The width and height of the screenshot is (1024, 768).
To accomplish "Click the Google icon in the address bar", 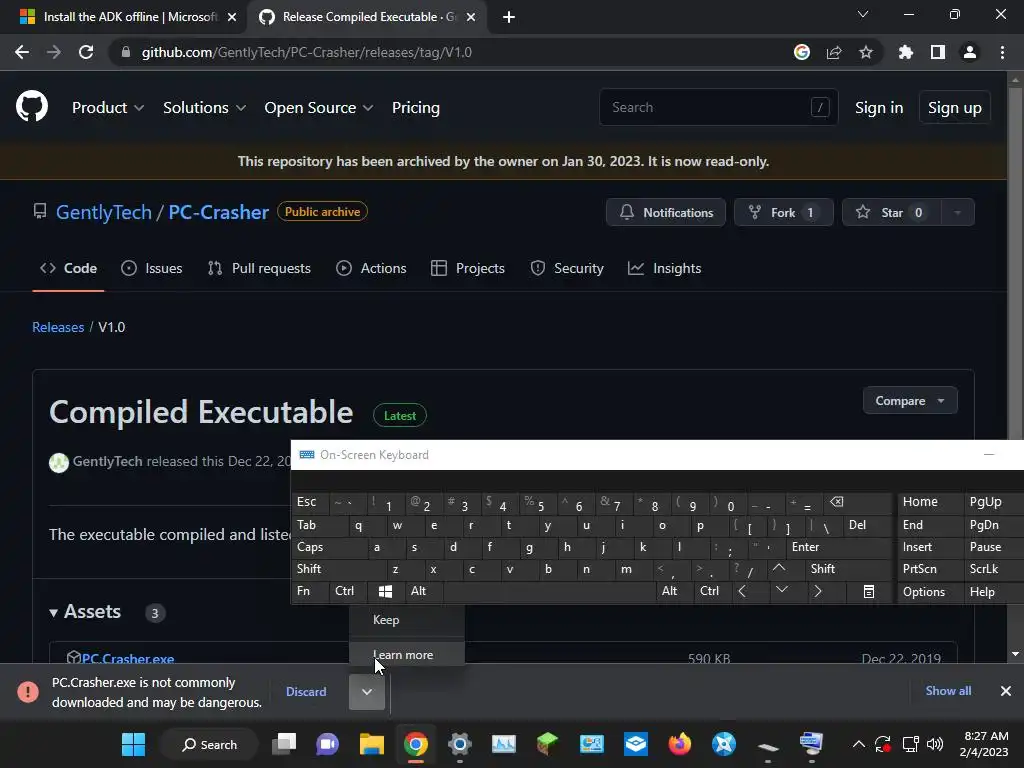I will pyautogui.click(x=802, y=52).
